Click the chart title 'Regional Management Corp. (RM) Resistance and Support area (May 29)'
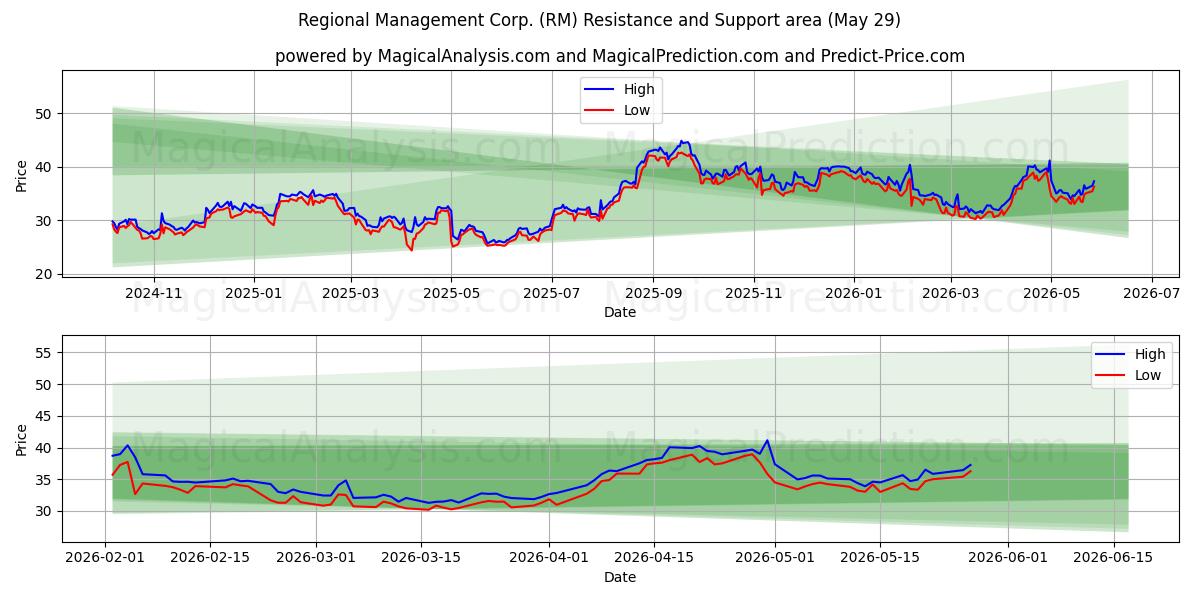The image size is (1200, 600). click(x=599, y=20)
